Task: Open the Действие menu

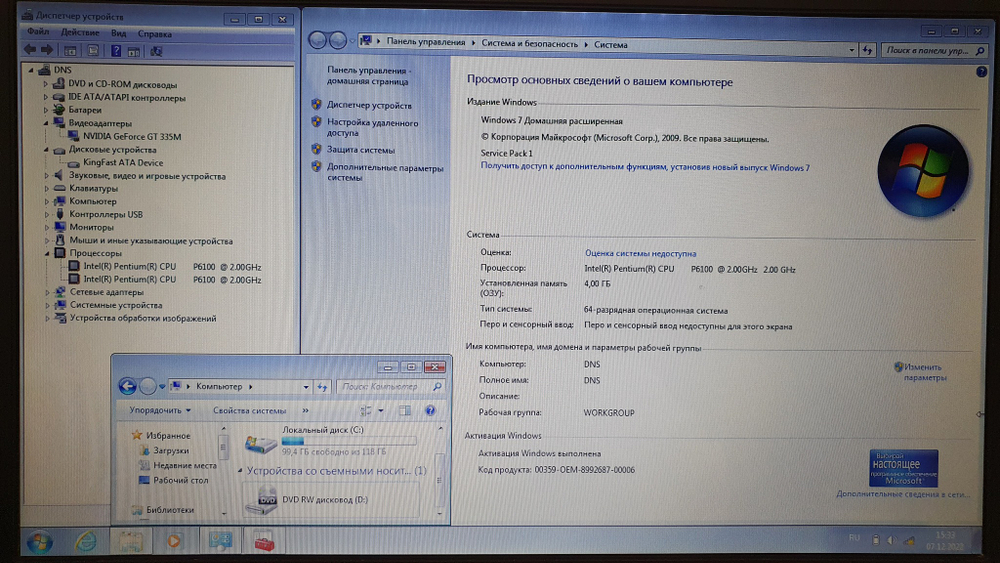Action: (x=80, y=33)
